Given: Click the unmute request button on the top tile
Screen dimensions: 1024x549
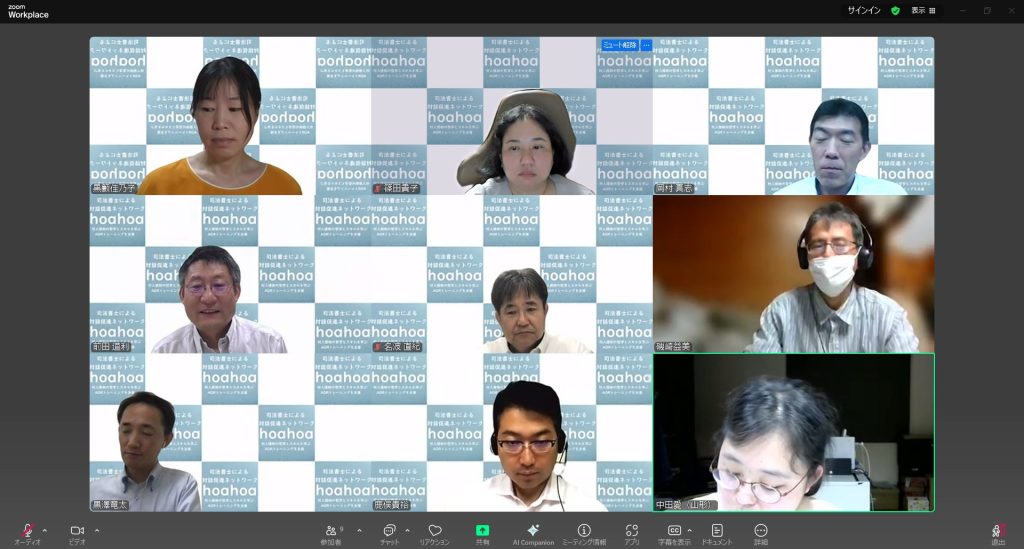Looking at the screenshot, I should tap(620, 45).
